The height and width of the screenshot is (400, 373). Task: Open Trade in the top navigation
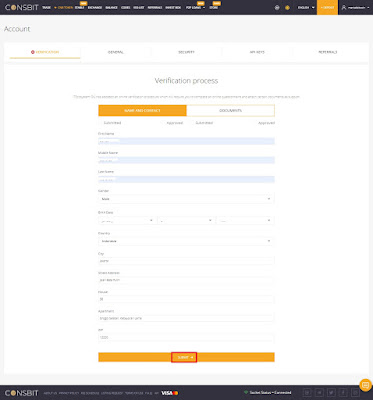point(46,7)
